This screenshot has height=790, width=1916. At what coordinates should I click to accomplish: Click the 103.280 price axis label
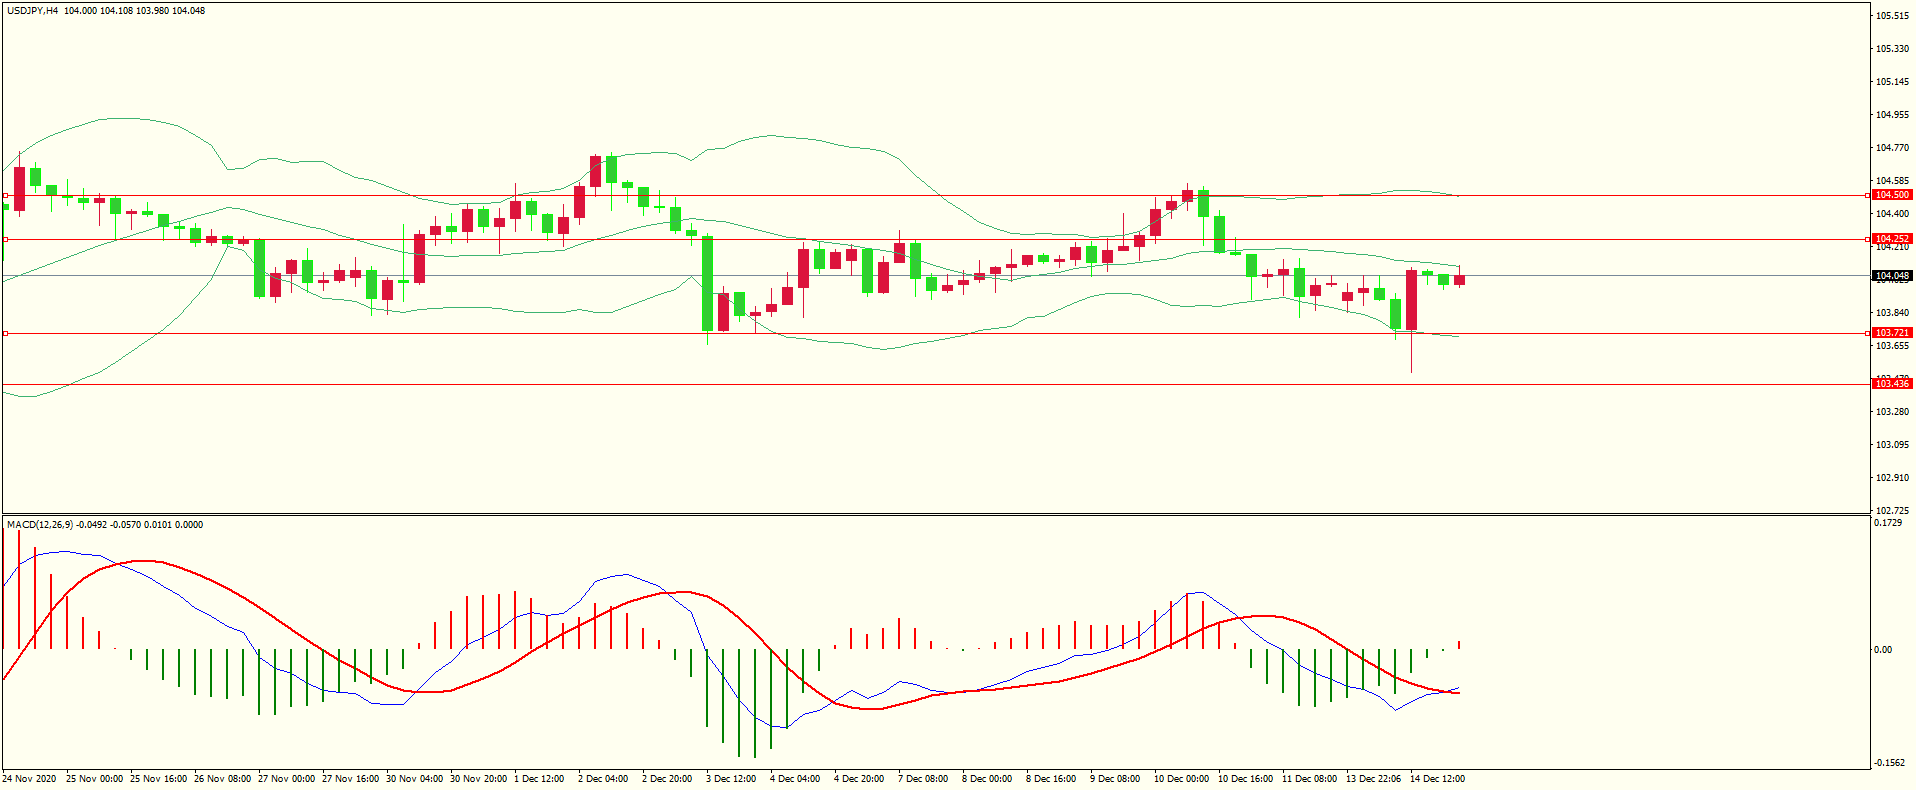[x=1892, y=412]
